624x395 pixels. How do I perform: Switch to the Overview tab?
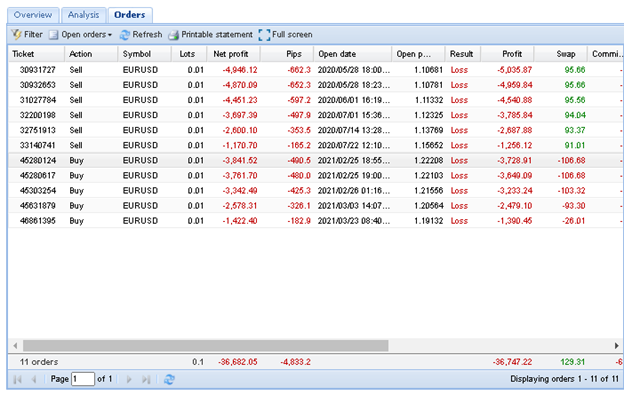click(33, 15)
